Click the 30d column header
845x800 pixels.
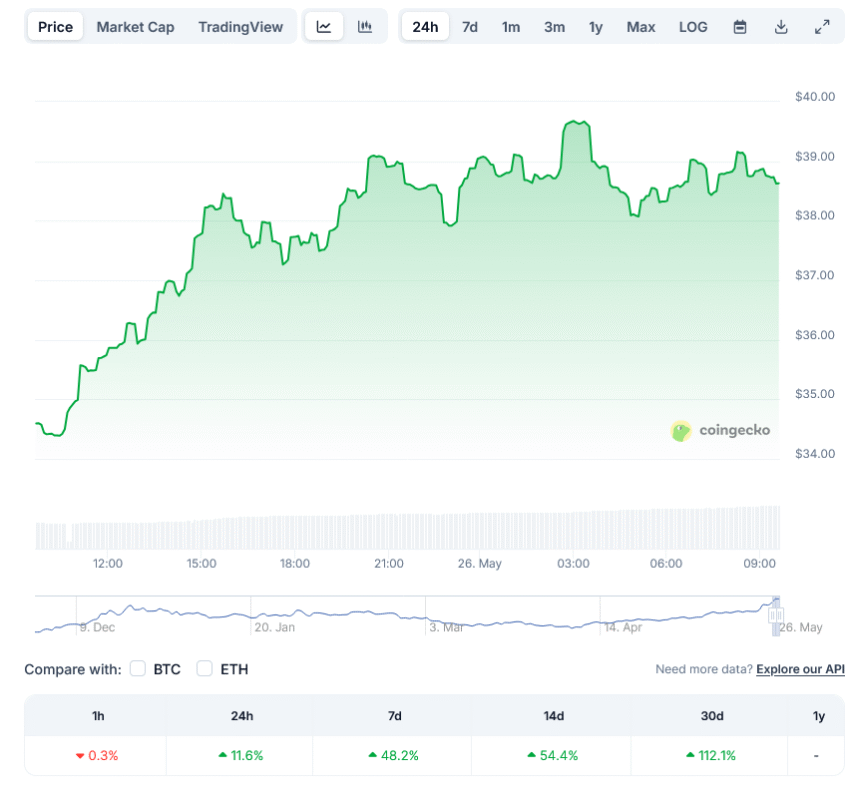[712, 716]
